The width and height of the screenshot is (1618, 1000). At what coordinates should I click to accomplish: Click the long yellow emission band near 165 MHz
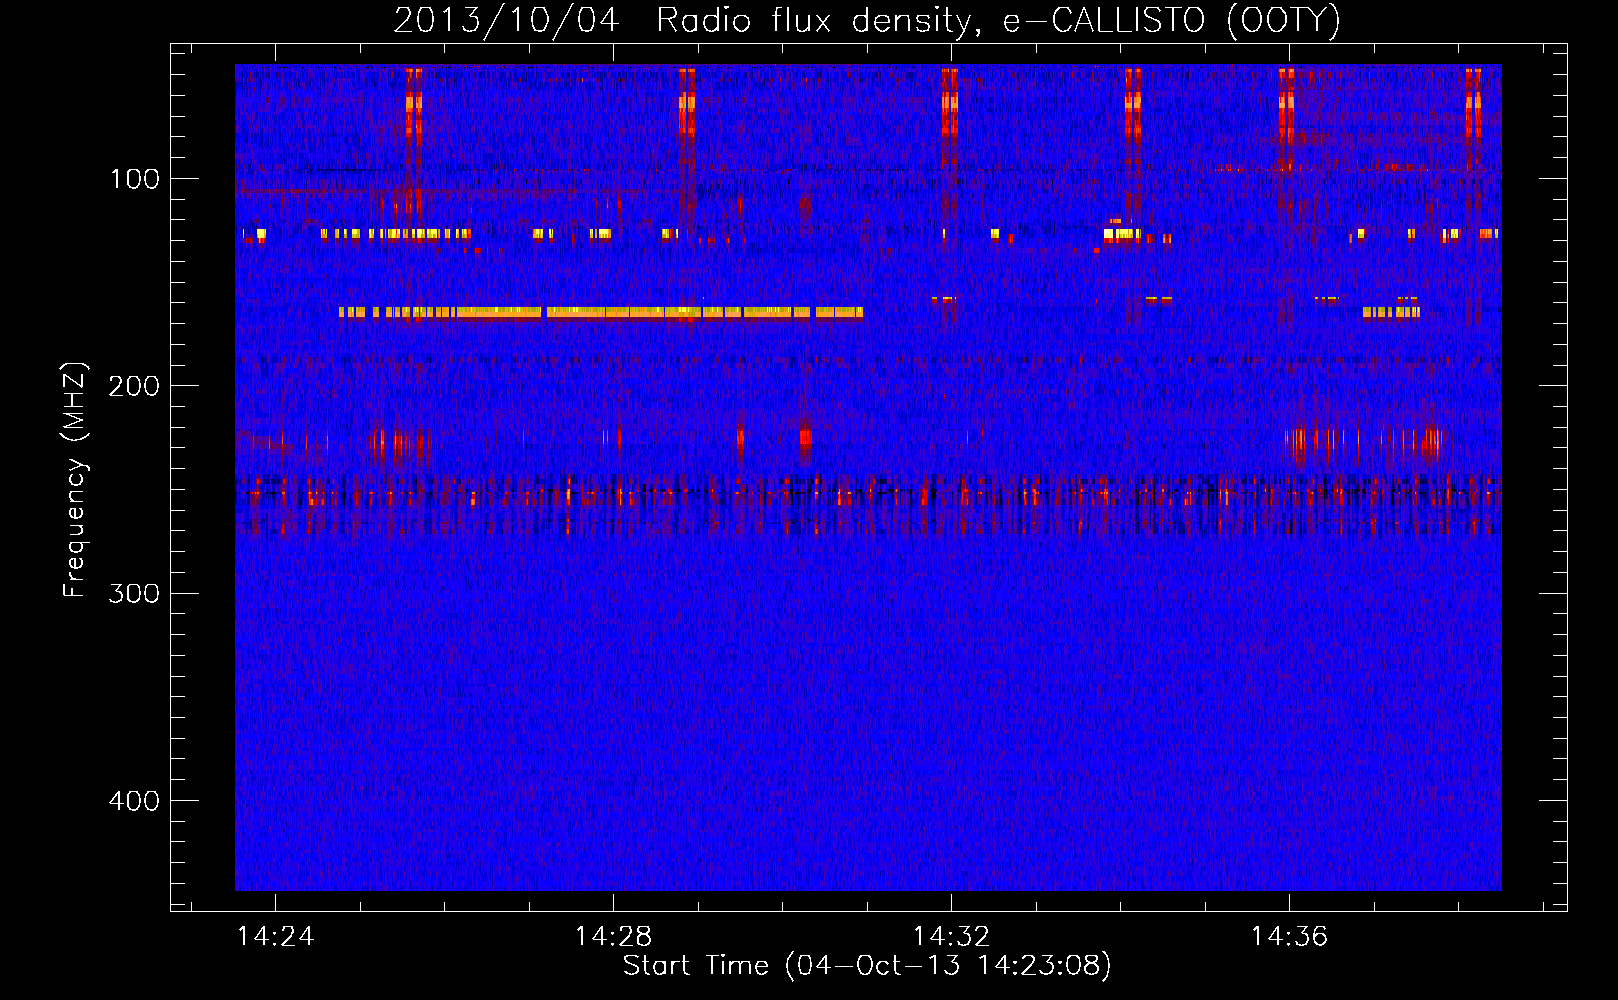pyautogui.click(x=600, y=312)
